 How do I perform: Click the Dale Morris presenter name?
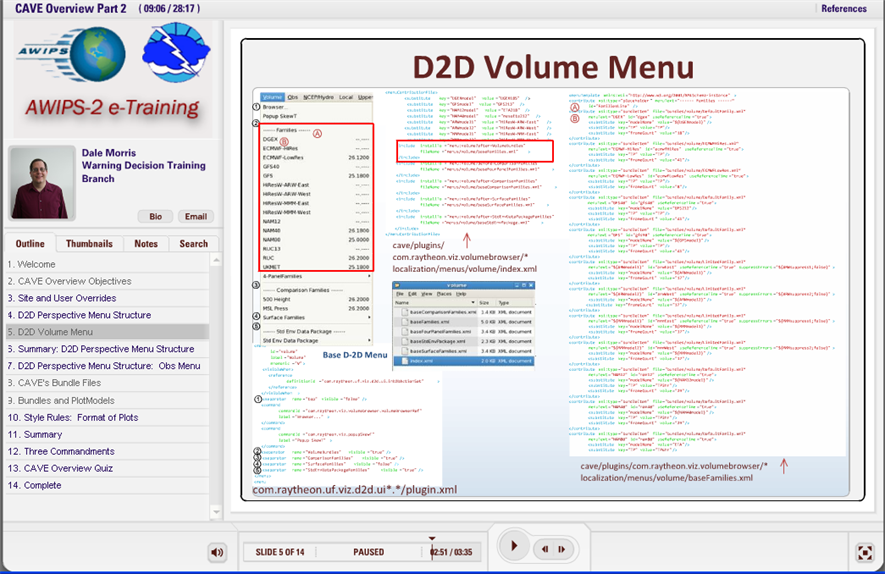[109, 153]
